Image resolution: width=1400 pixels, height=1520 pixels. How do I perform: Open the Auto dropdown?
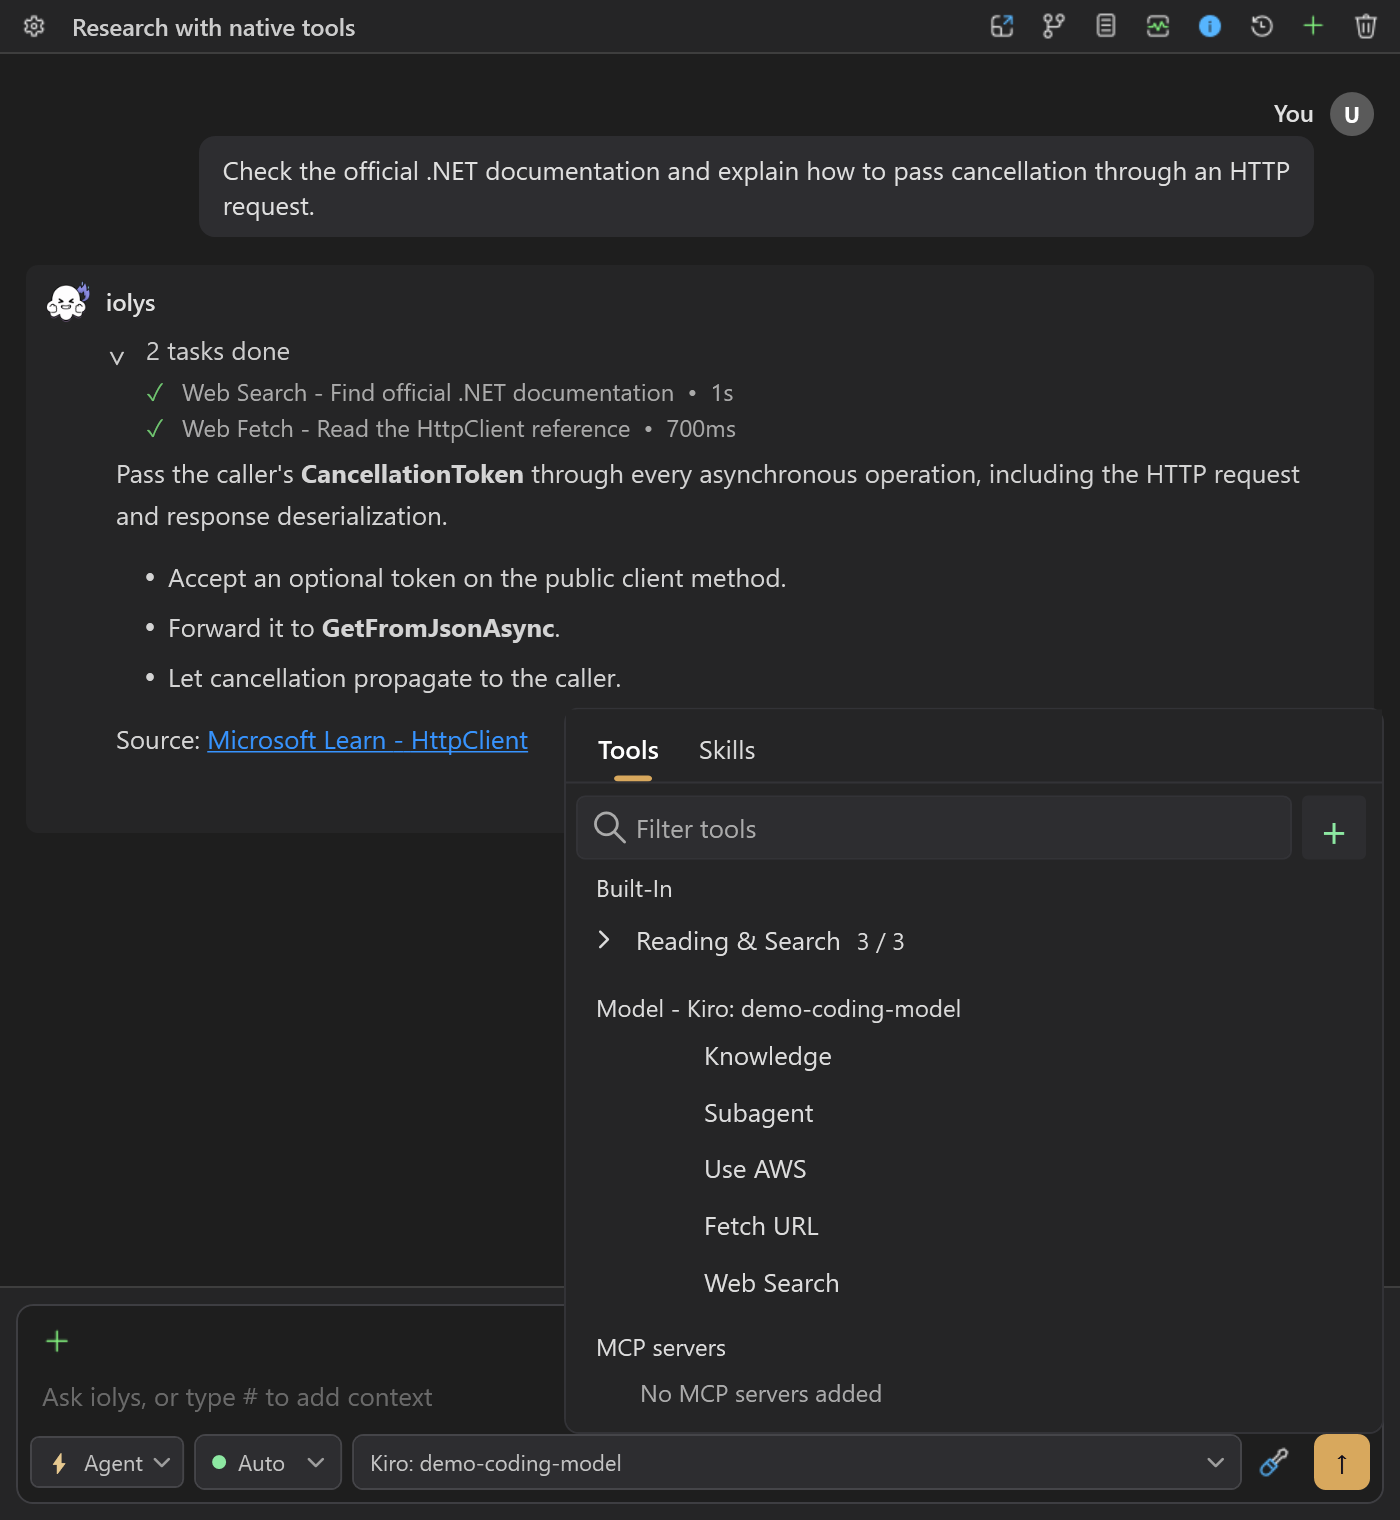[268, 1463]
